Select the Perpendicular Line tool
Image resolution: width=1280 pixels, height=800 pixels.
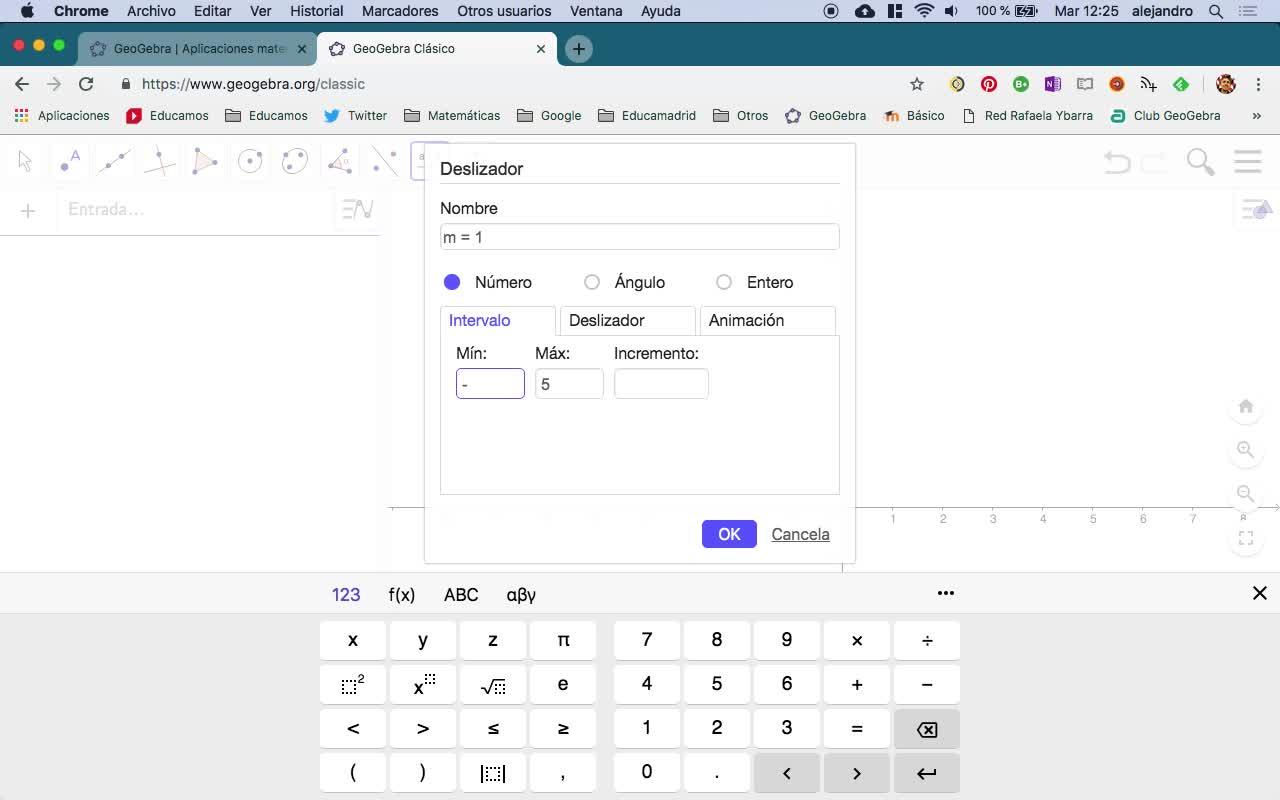(159, 161)
